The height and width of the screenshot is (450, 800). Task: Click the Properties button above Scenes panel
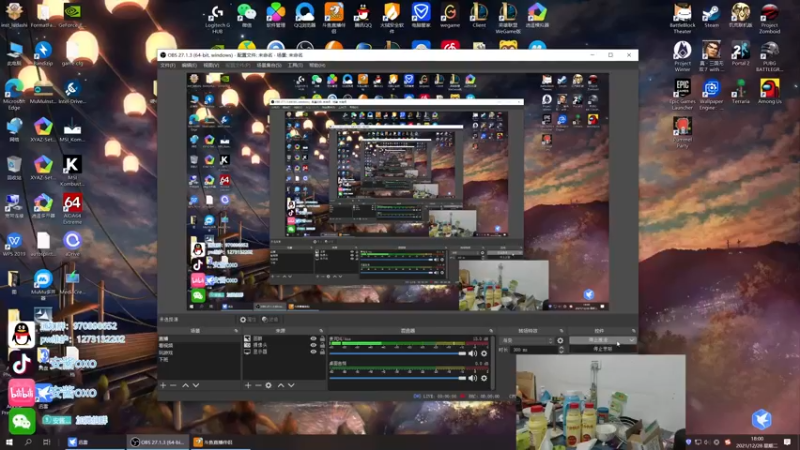247,319
